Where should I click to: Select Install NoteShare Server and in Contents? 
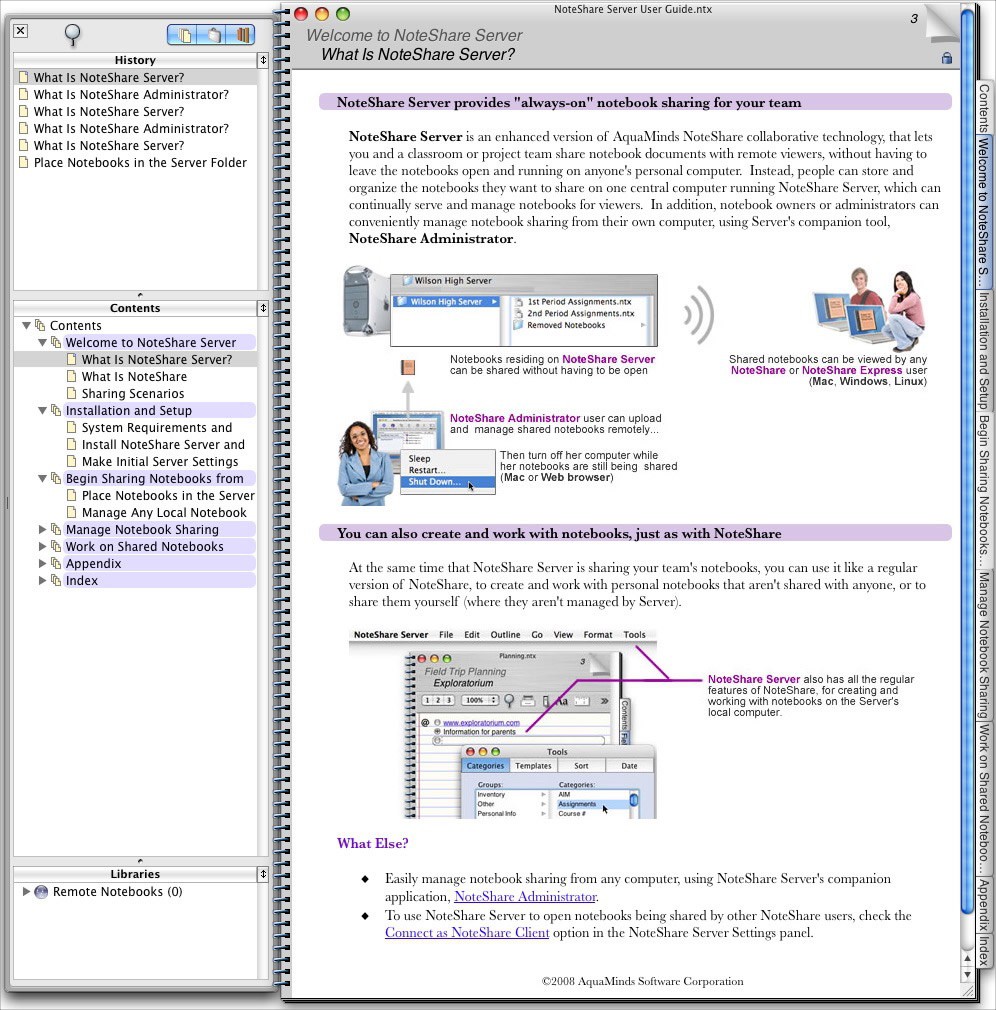click(163, 444)
